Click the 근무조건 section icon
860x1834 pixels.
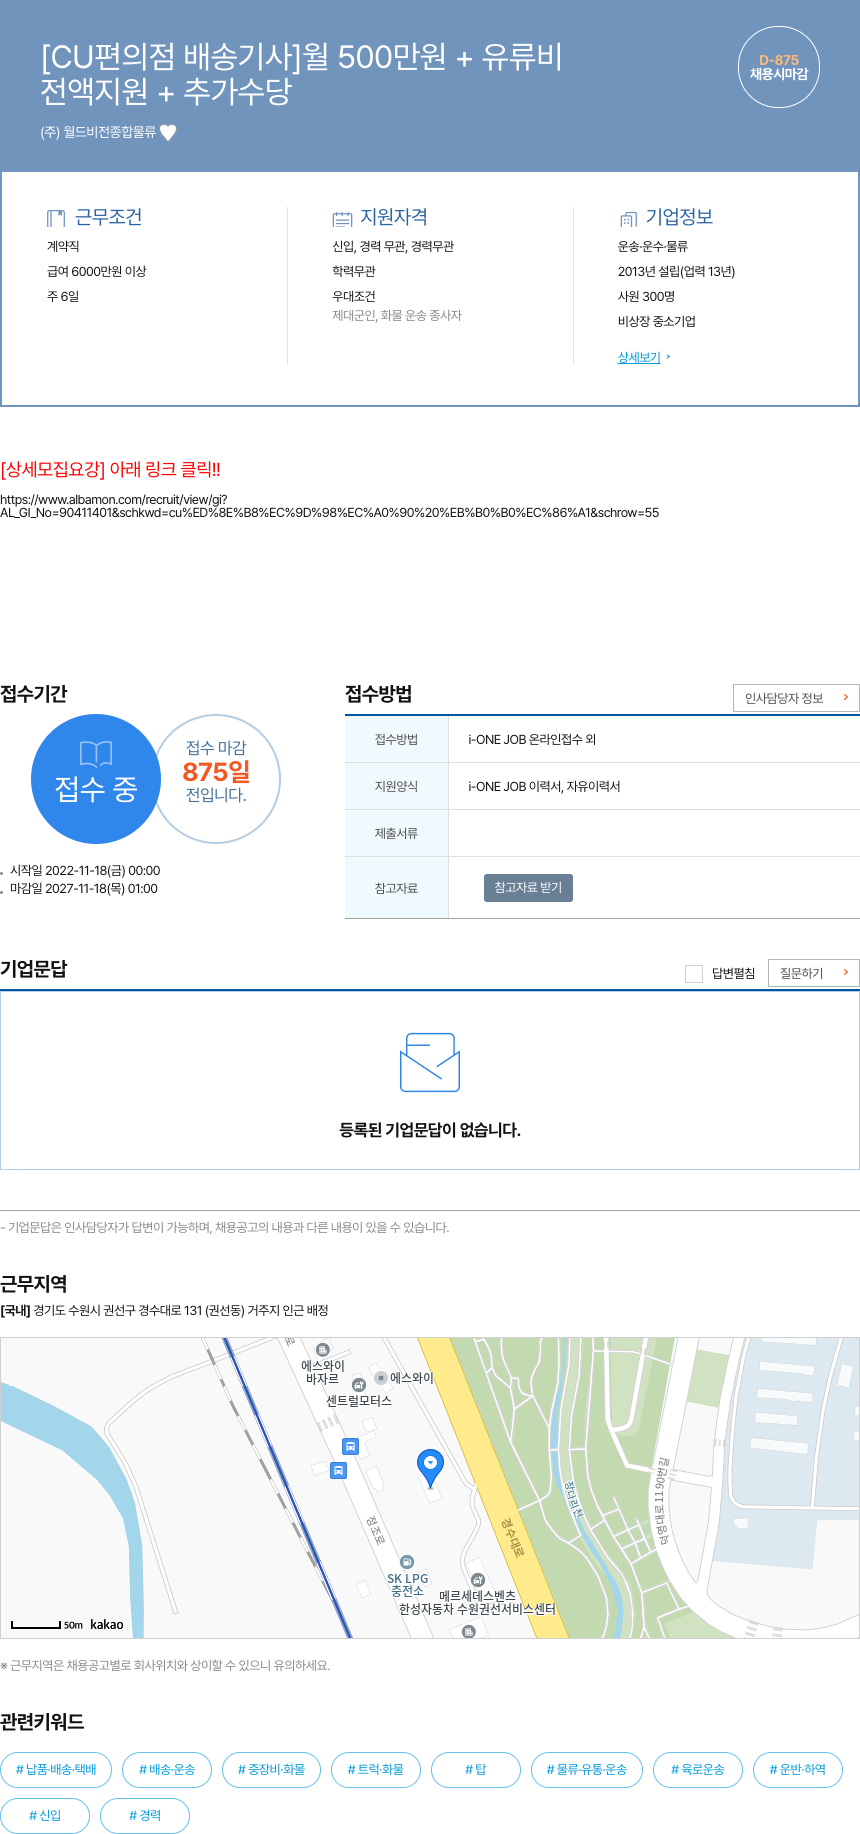[56, 218]
